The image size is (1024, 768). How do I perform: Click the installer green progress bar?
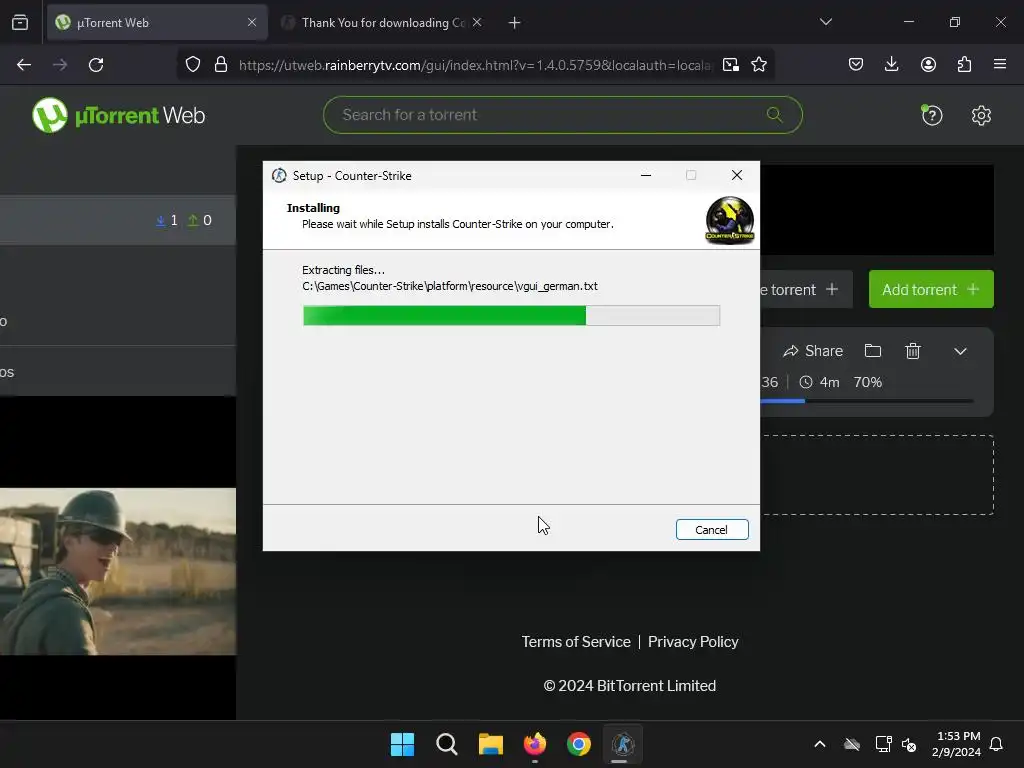click(511, 315)
